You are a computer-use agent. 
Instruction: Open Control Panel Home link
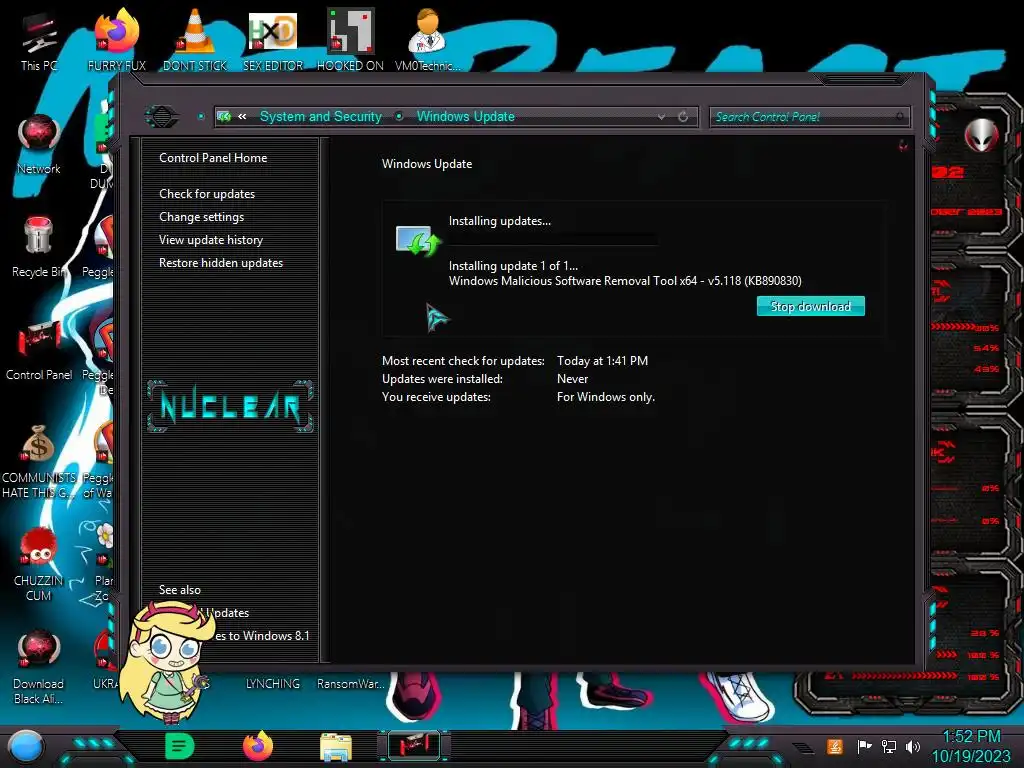tap(213, 157)
